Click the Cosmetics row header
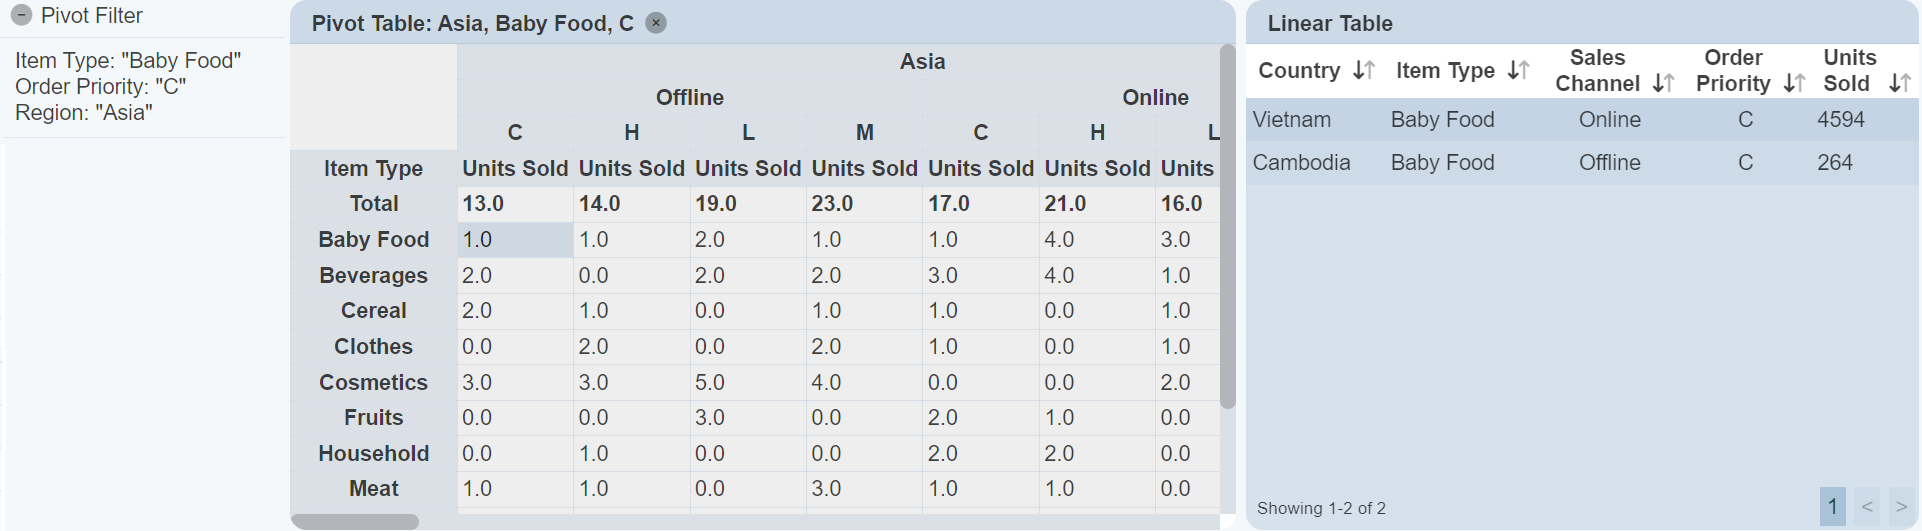The height and width of the screenshot is (531, 1922). [373, 383]
